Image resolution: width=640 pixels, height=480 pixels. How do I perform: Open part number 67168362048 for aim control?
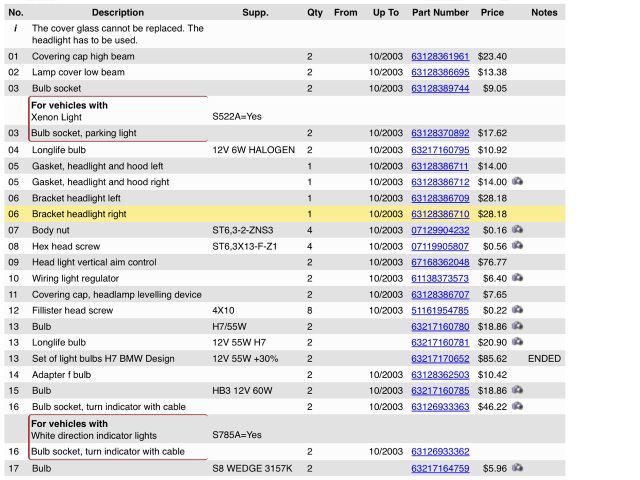click(x=440, y=262)
